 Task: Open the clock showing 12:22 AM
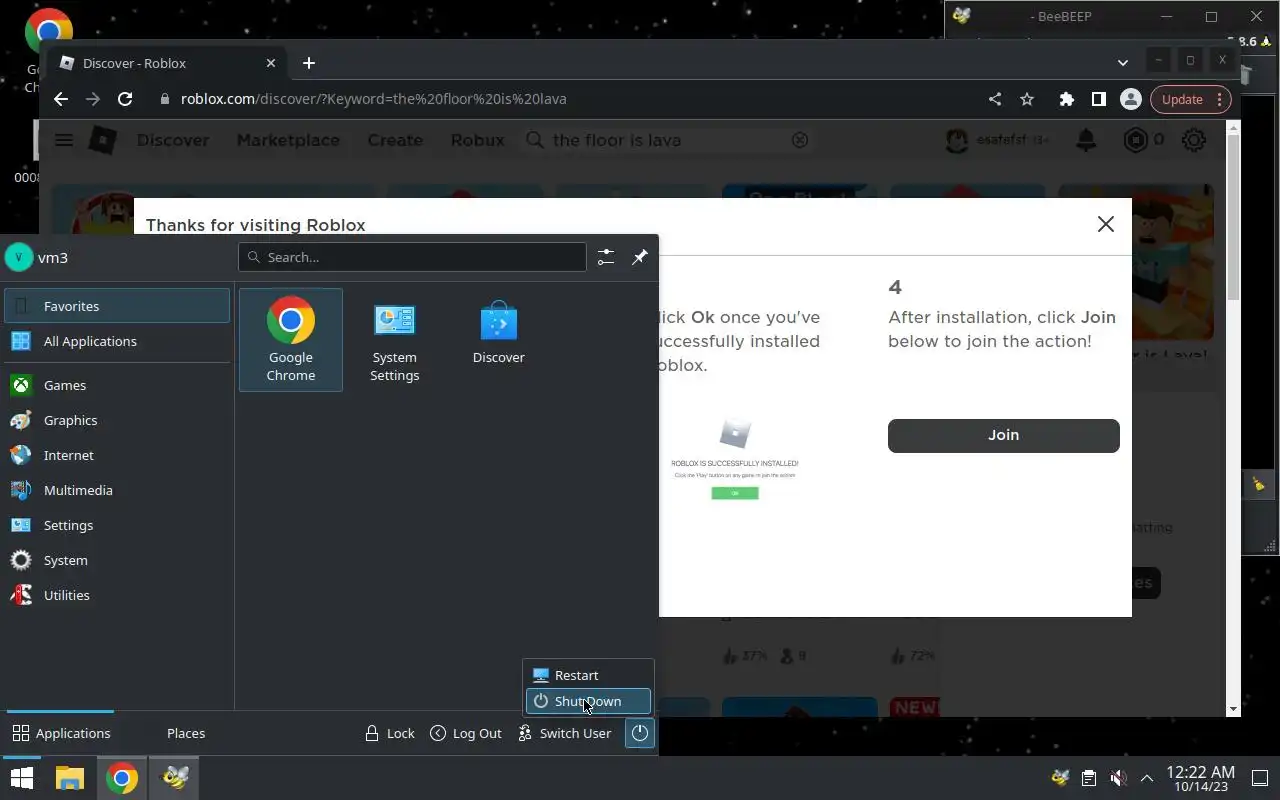coord(1200,779)
